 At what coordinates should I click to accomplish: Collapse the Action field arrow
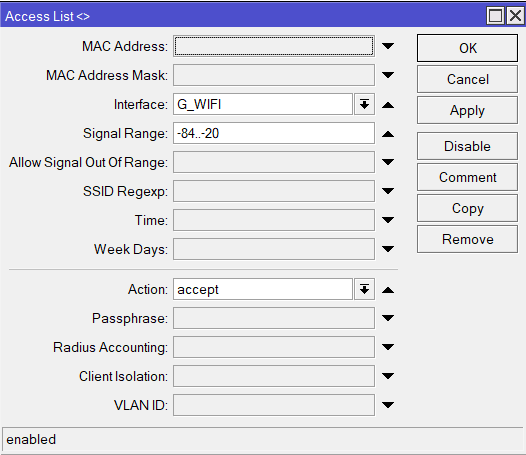[x=388, y=290]
